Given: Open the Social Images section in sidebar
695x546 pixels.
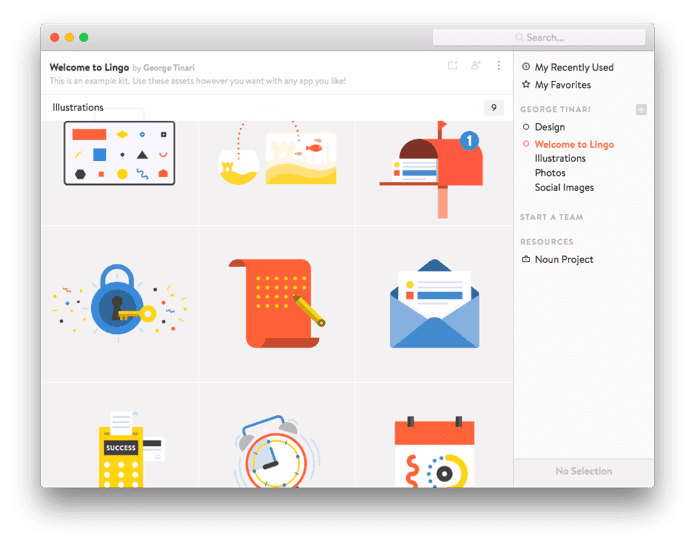Looking at the screenshot, I should (564, 187).
